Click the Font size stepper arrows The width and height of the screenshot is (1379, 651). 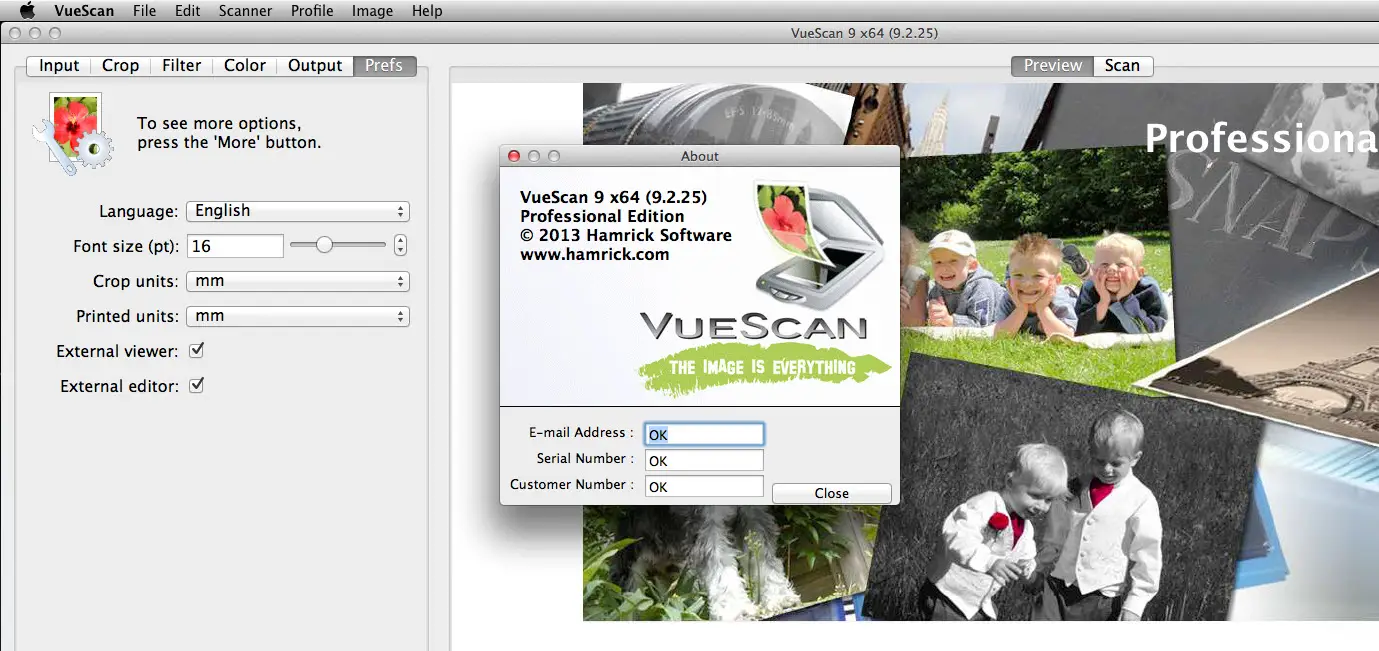401,245
